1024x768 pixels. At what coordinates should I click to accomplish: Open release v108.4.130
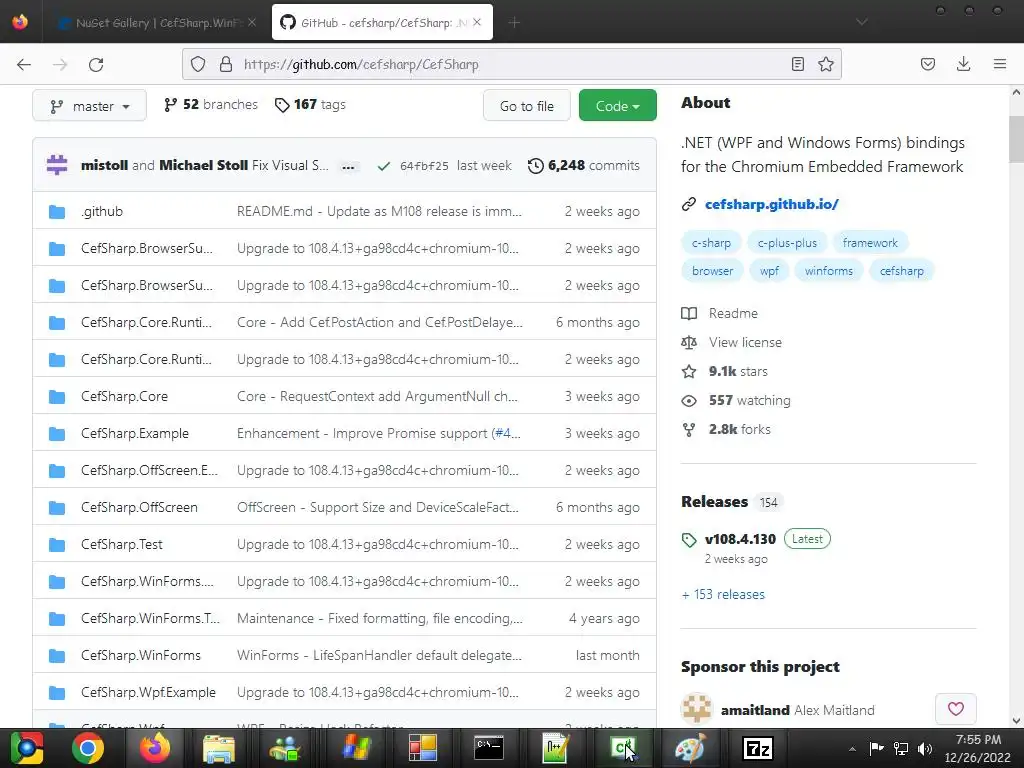740,539
